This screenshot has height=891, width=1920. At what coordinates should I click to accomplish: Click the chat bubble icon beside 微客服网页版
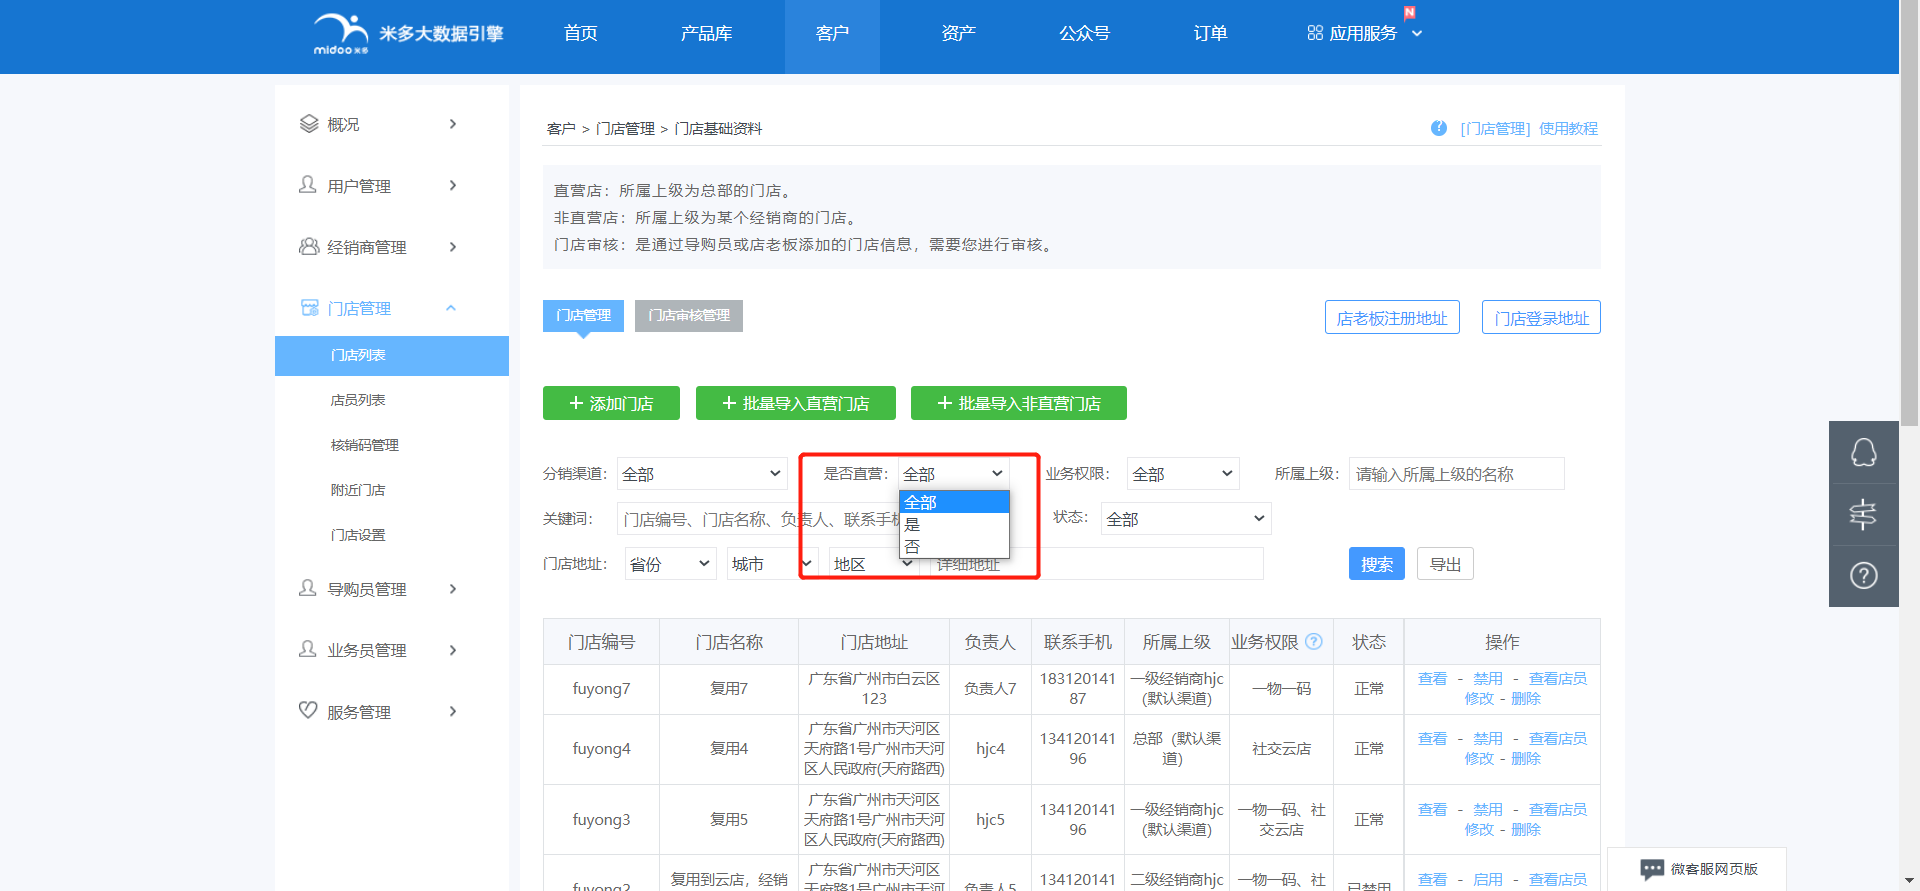point(1652,869)
